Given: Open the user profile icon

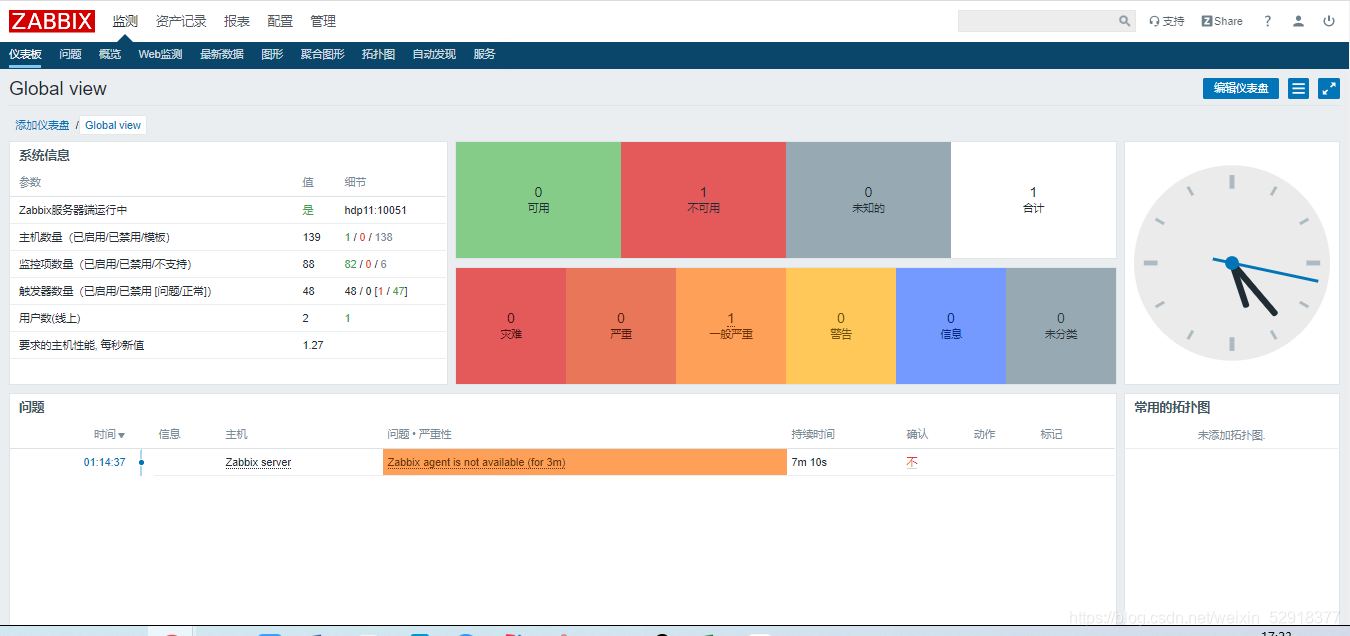Looking at the screenshot, I should tap(1298, 21).
